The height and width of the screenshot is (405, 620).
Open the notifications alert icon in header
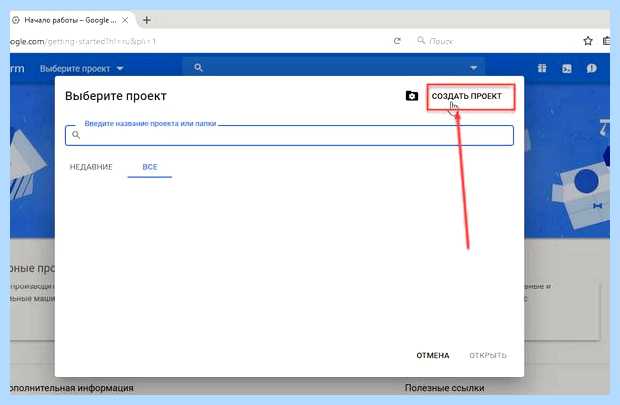[592, 68]
